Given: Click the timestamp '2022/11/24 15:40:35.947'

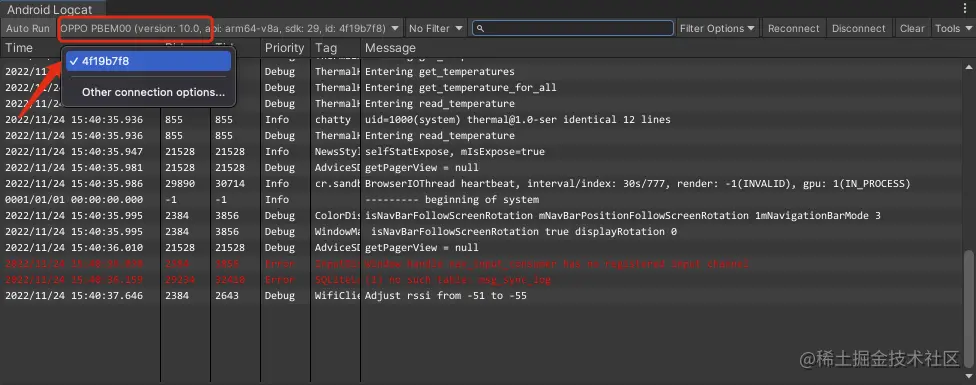Looking at the screenshot, I should (x=73, y=152).
